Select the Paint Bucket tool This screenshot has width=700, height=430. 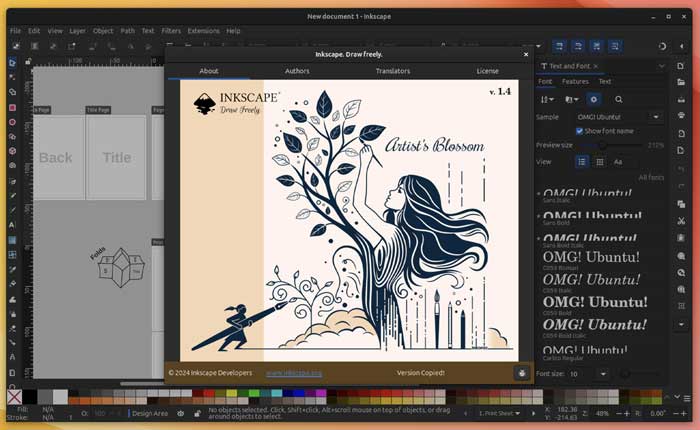12,284
